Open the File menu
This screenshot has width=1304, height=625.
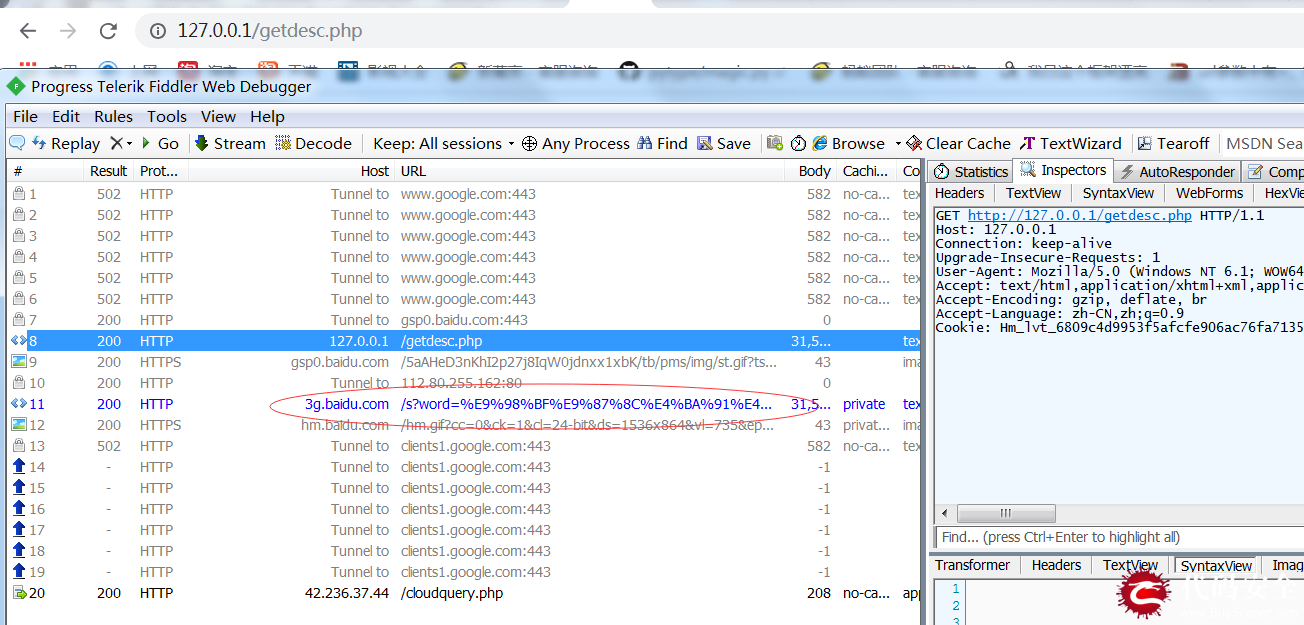pyautogui.click(x=25, y=116)
